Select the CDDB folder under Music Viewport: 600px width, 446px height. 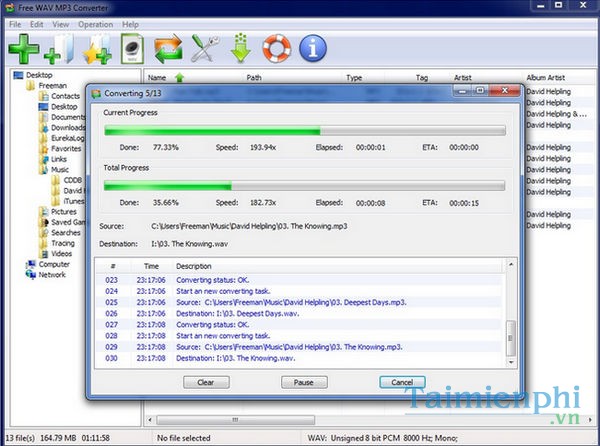[x=73, y=180]
